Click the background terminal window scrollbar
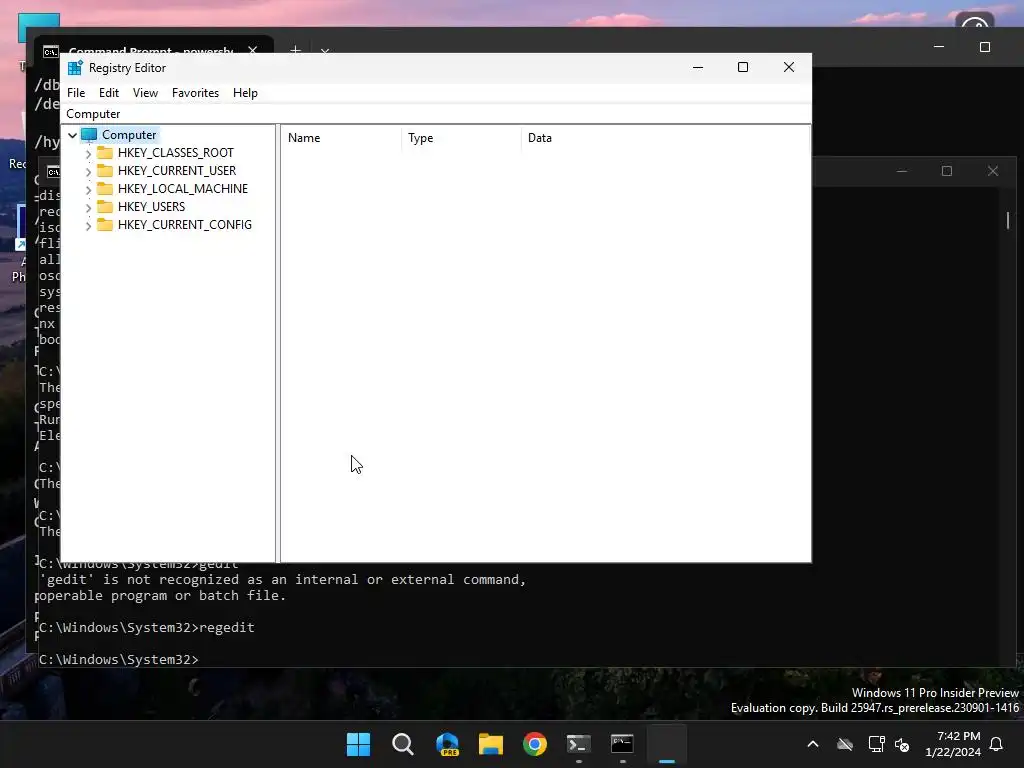1024x768 pixels. (x=1008, y=221)
